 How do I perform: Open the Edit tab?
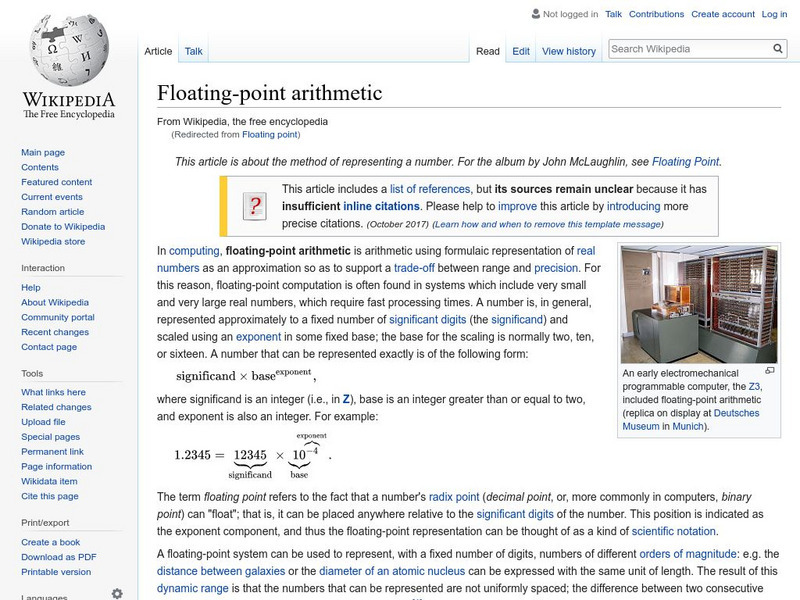click(521, 51)
